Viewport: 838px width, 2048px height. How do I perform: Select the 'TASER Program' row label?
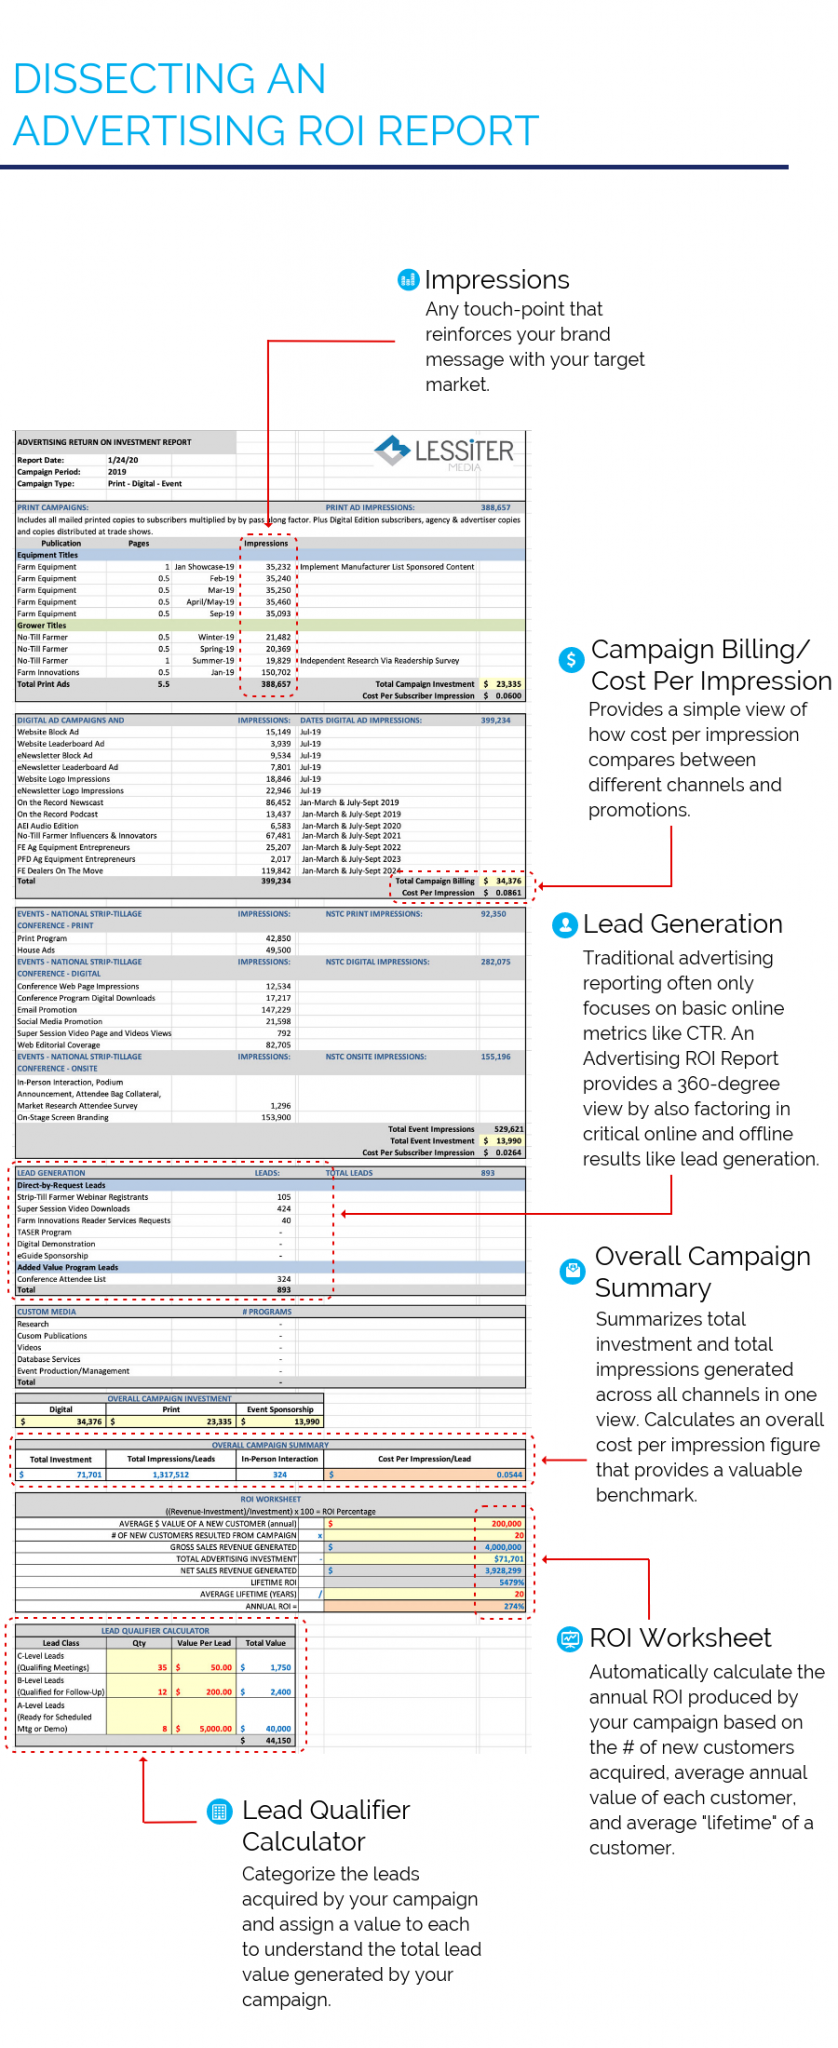coord(44,1233)
